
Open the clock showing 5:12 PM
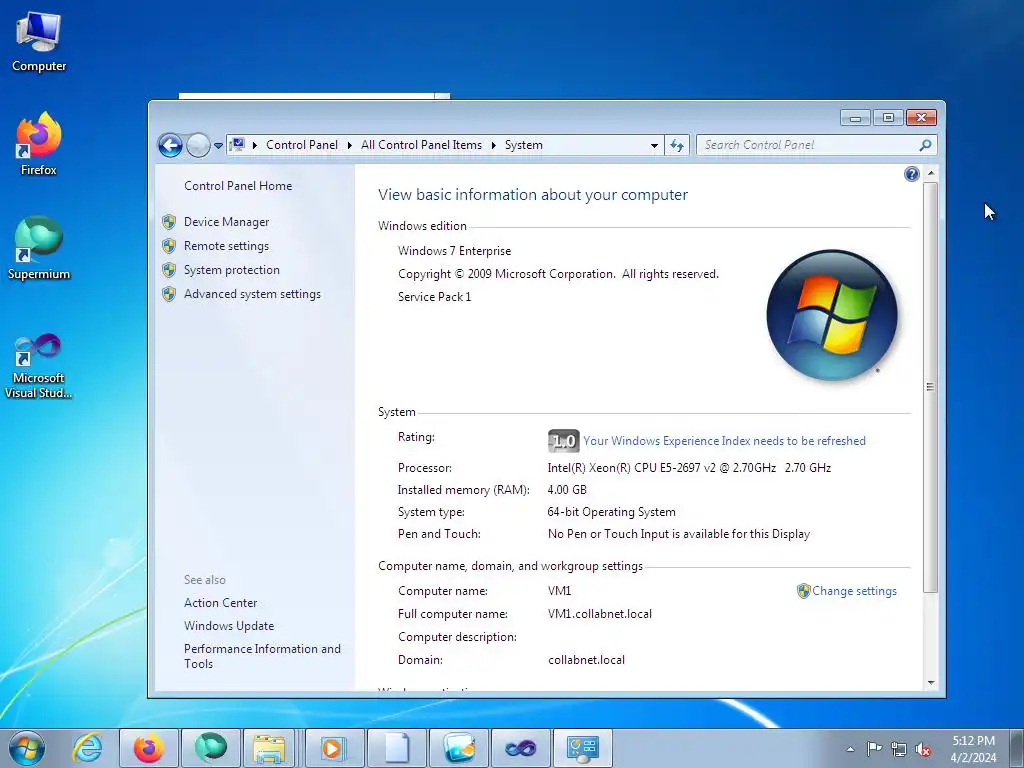pyautogui.click(x=973, y=749)
